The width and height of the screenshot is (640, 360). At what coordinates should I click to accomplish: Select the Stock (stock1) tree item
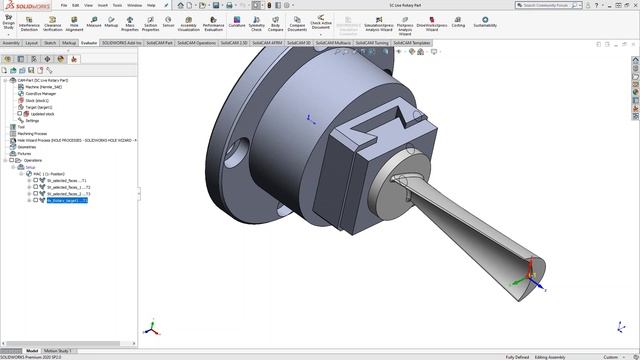[33, 100]
